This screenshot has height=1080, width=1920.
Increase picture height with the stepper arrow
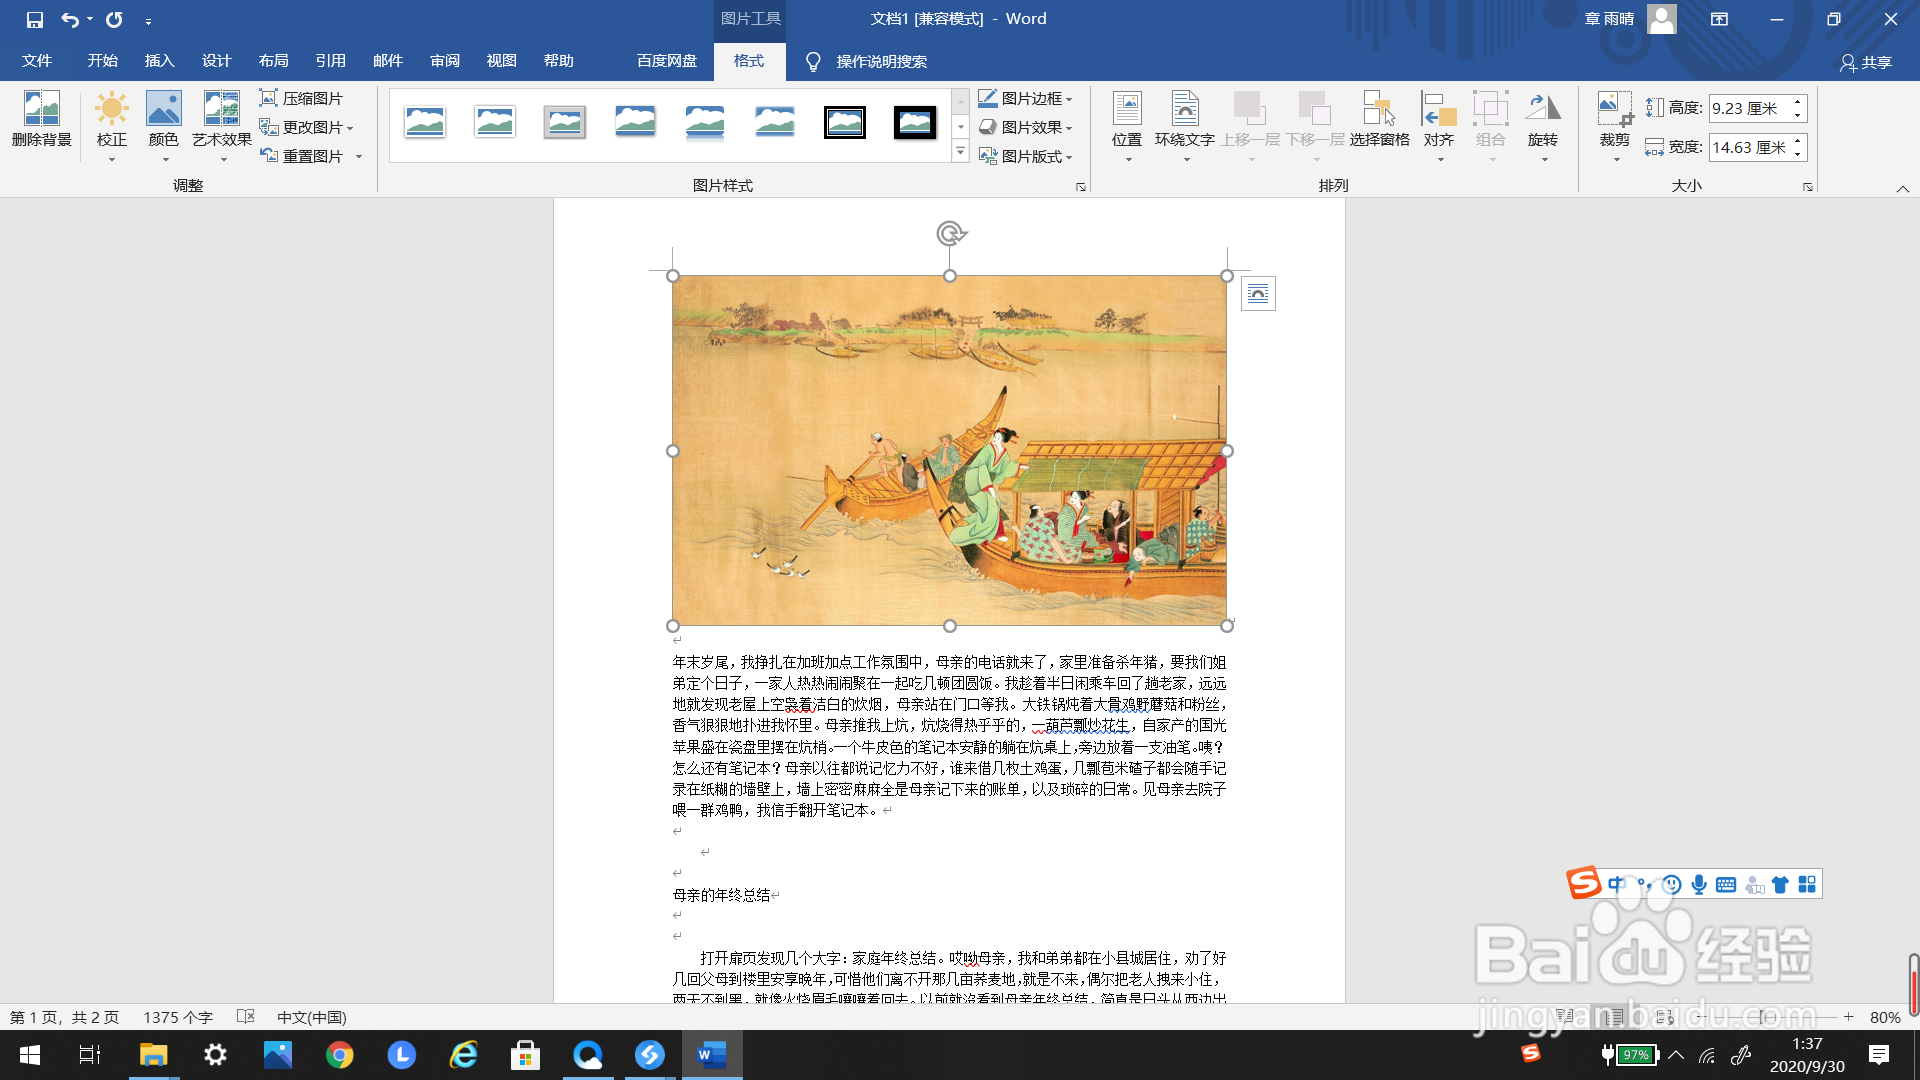click(1798, 101)
